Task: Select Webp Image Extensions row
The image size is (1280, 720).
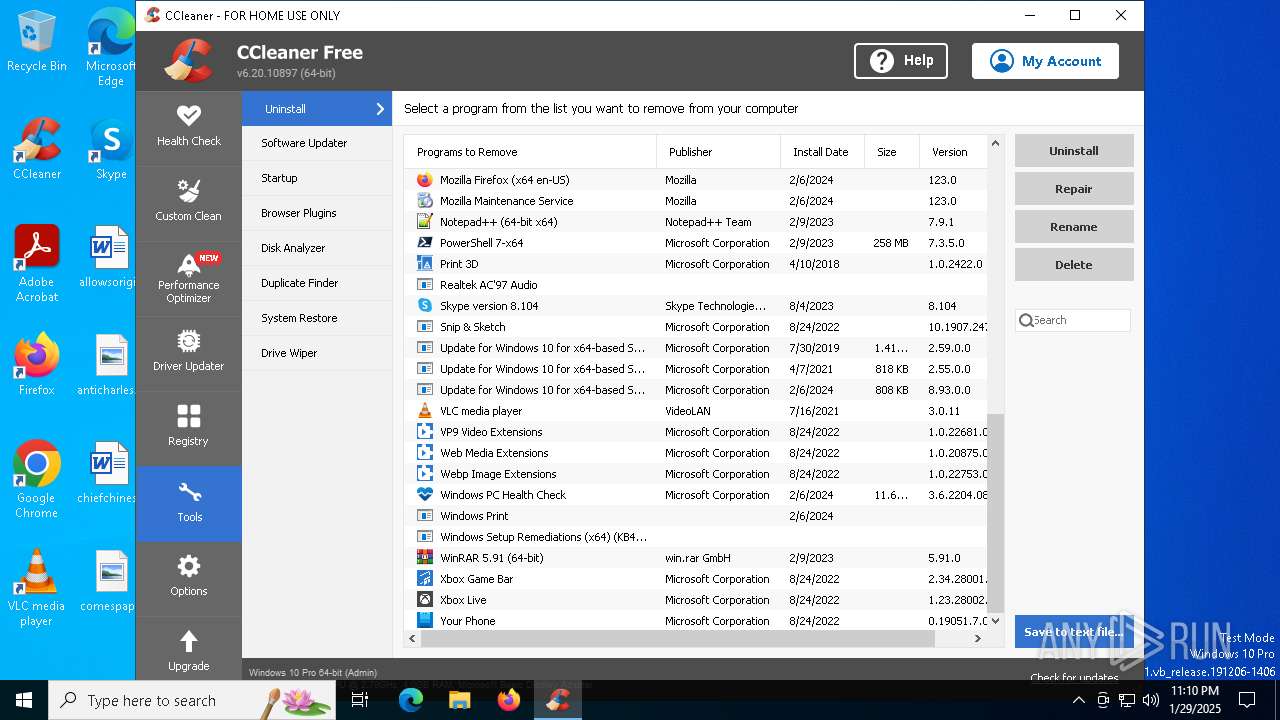Action: pos(696,474)
